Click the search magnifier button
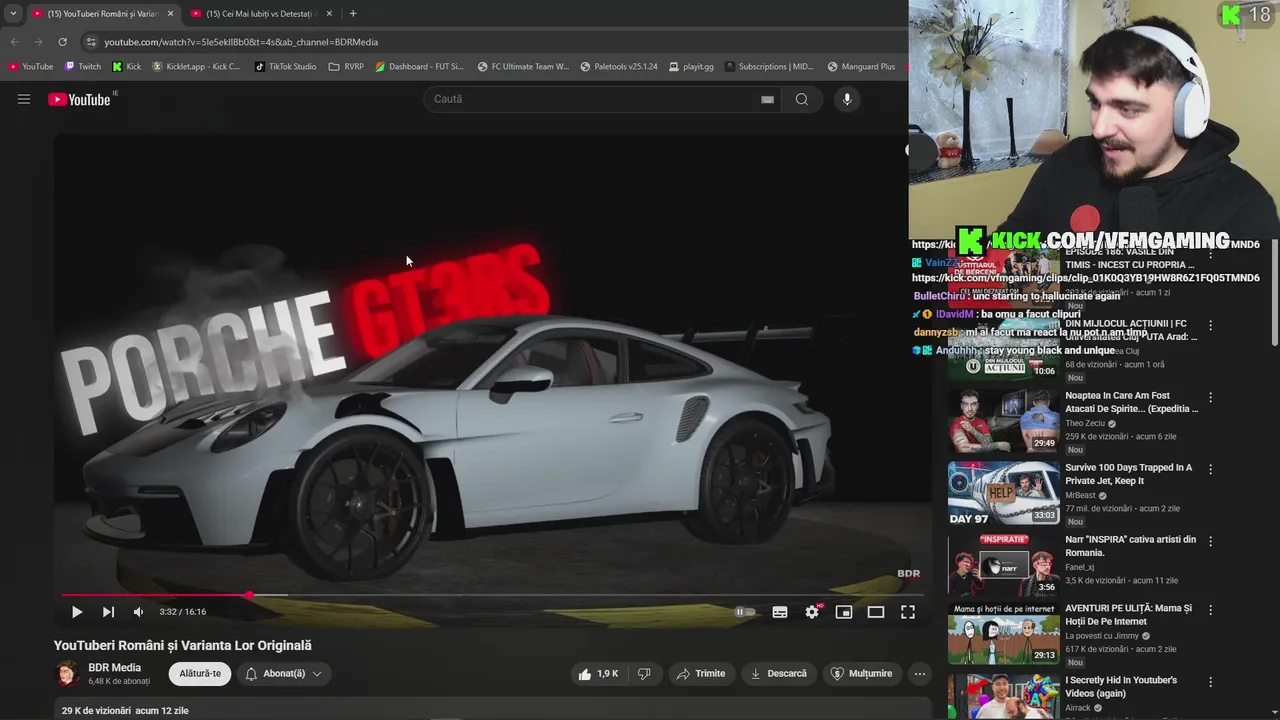Image resolution: width=1280 pixels, height=720 pixels. (x=802, y=99)
